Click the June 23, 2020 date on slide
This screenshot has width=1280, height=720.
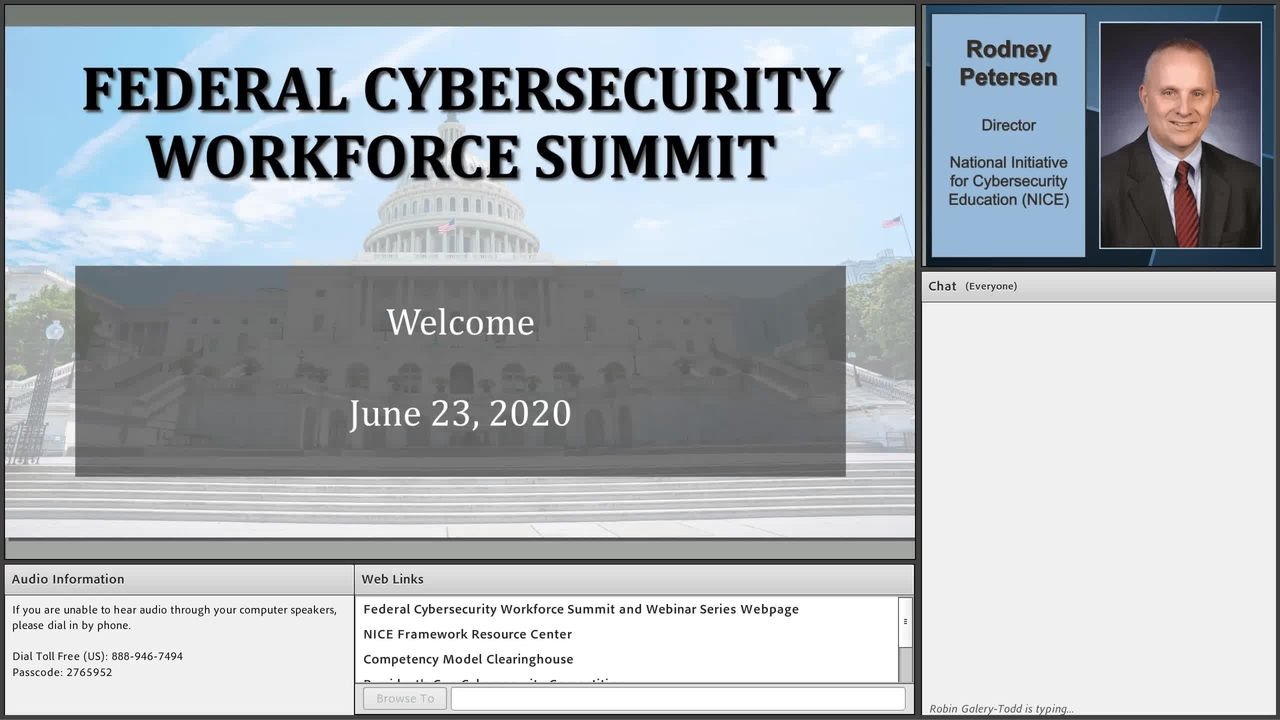[460, 413]
